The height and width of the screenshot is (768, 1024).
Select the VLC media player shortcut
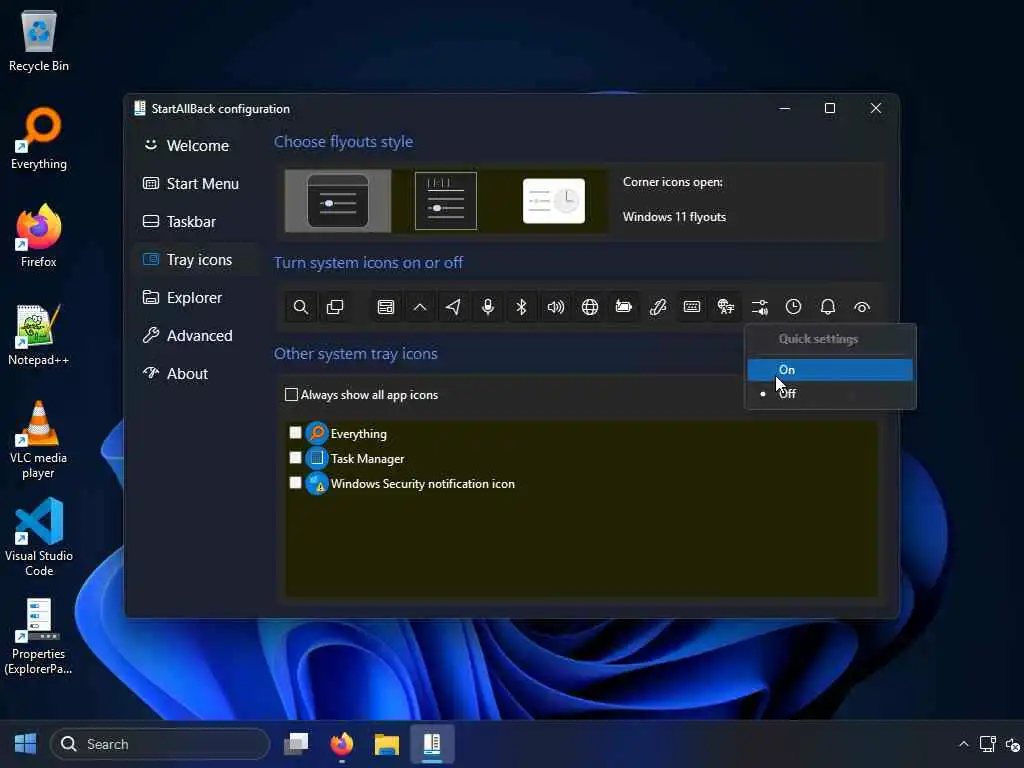point(39,440)
